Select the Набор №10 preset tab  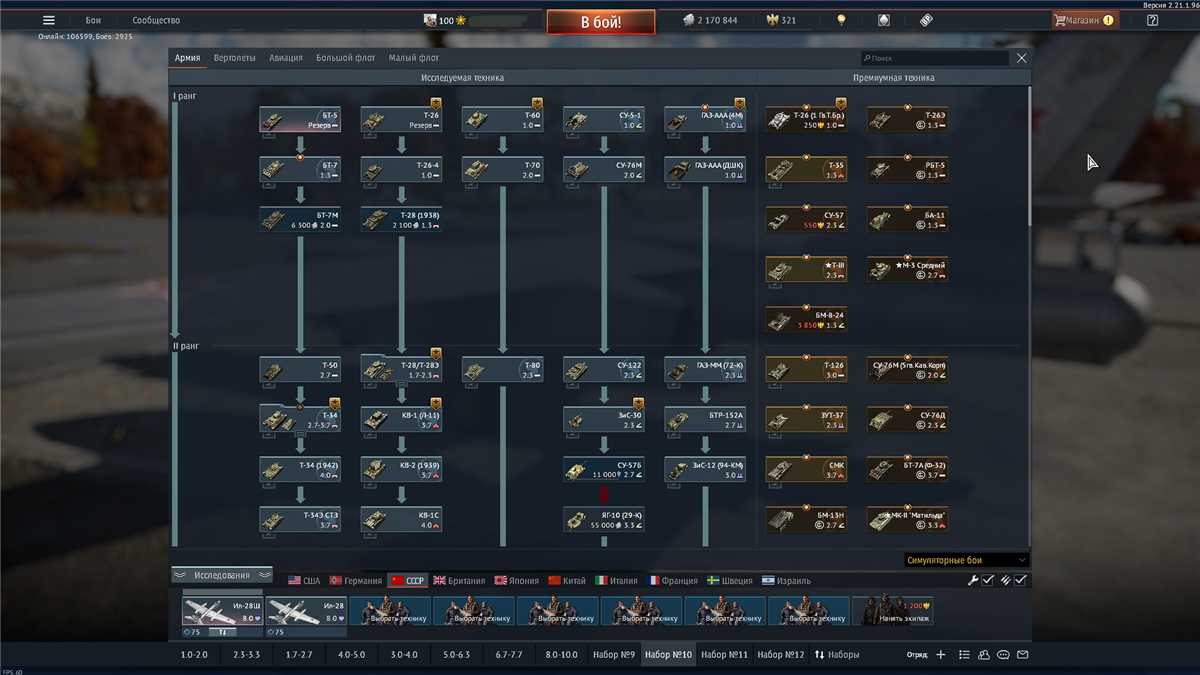point(669,655)
